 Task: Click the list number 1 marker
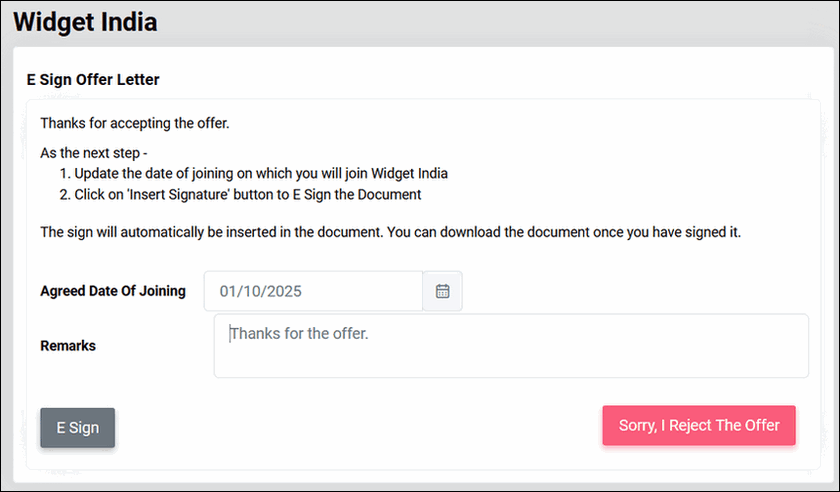(x=63, y=174)
